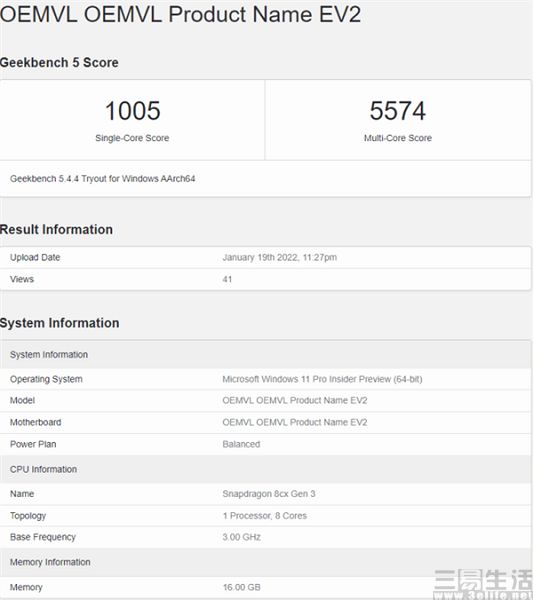533x600 pixels.
Task: Click the System Information table header row
Action: click(x=265, y=355)
